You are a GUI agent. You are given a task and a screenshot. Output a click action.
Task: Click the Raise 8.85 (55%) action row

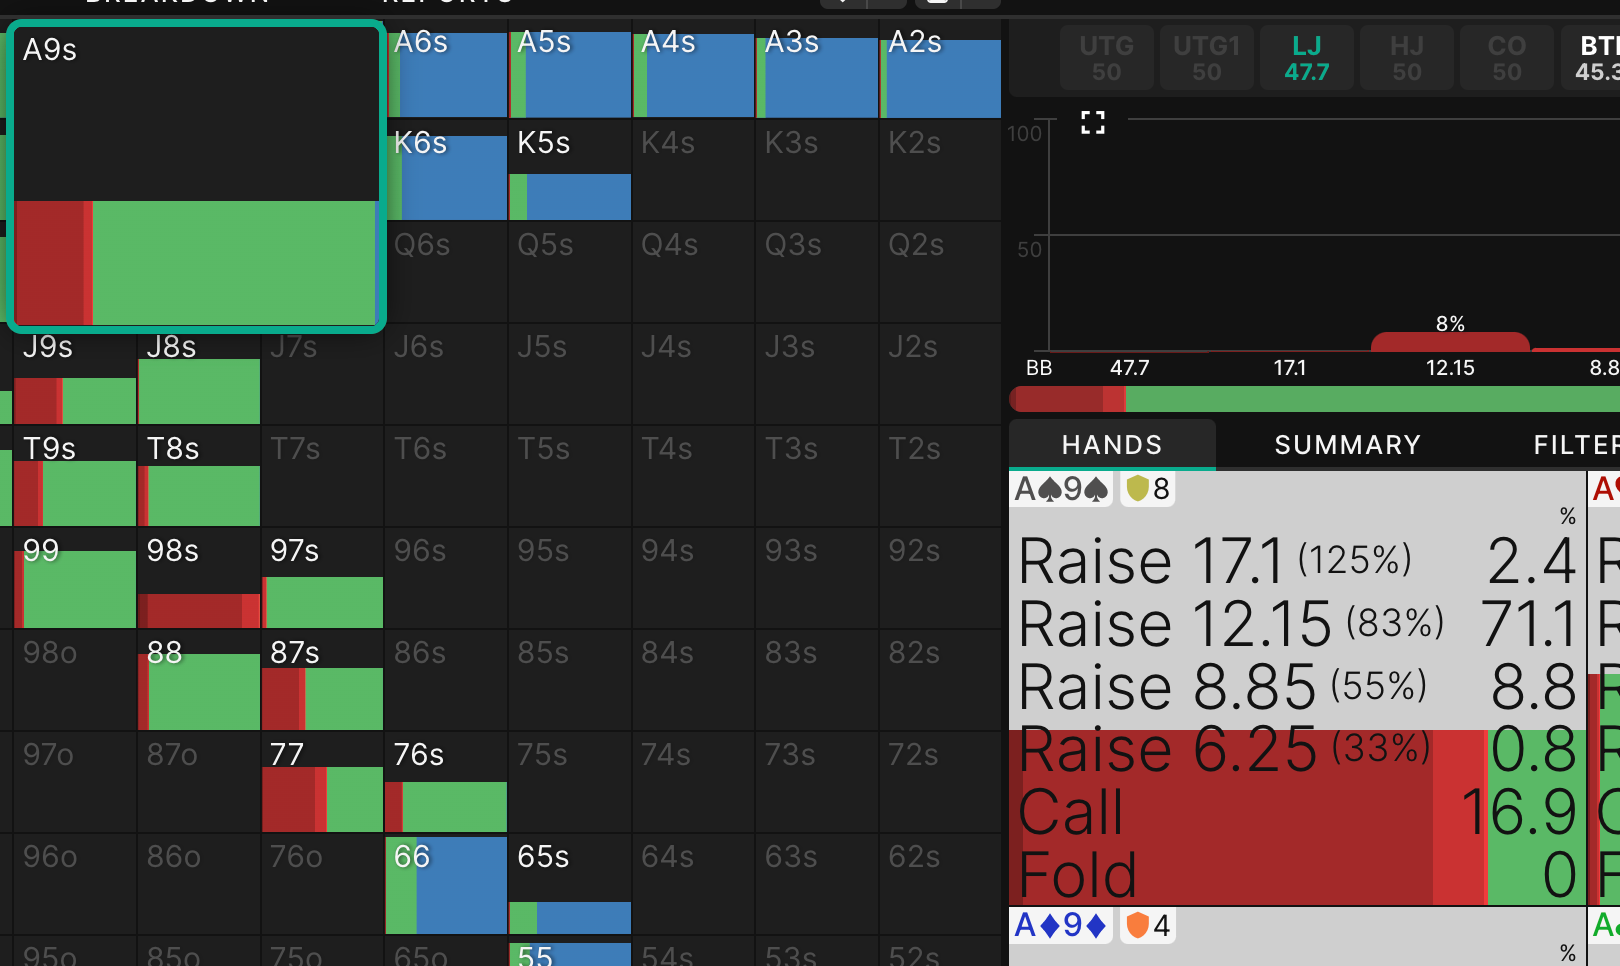point(1297,687)
